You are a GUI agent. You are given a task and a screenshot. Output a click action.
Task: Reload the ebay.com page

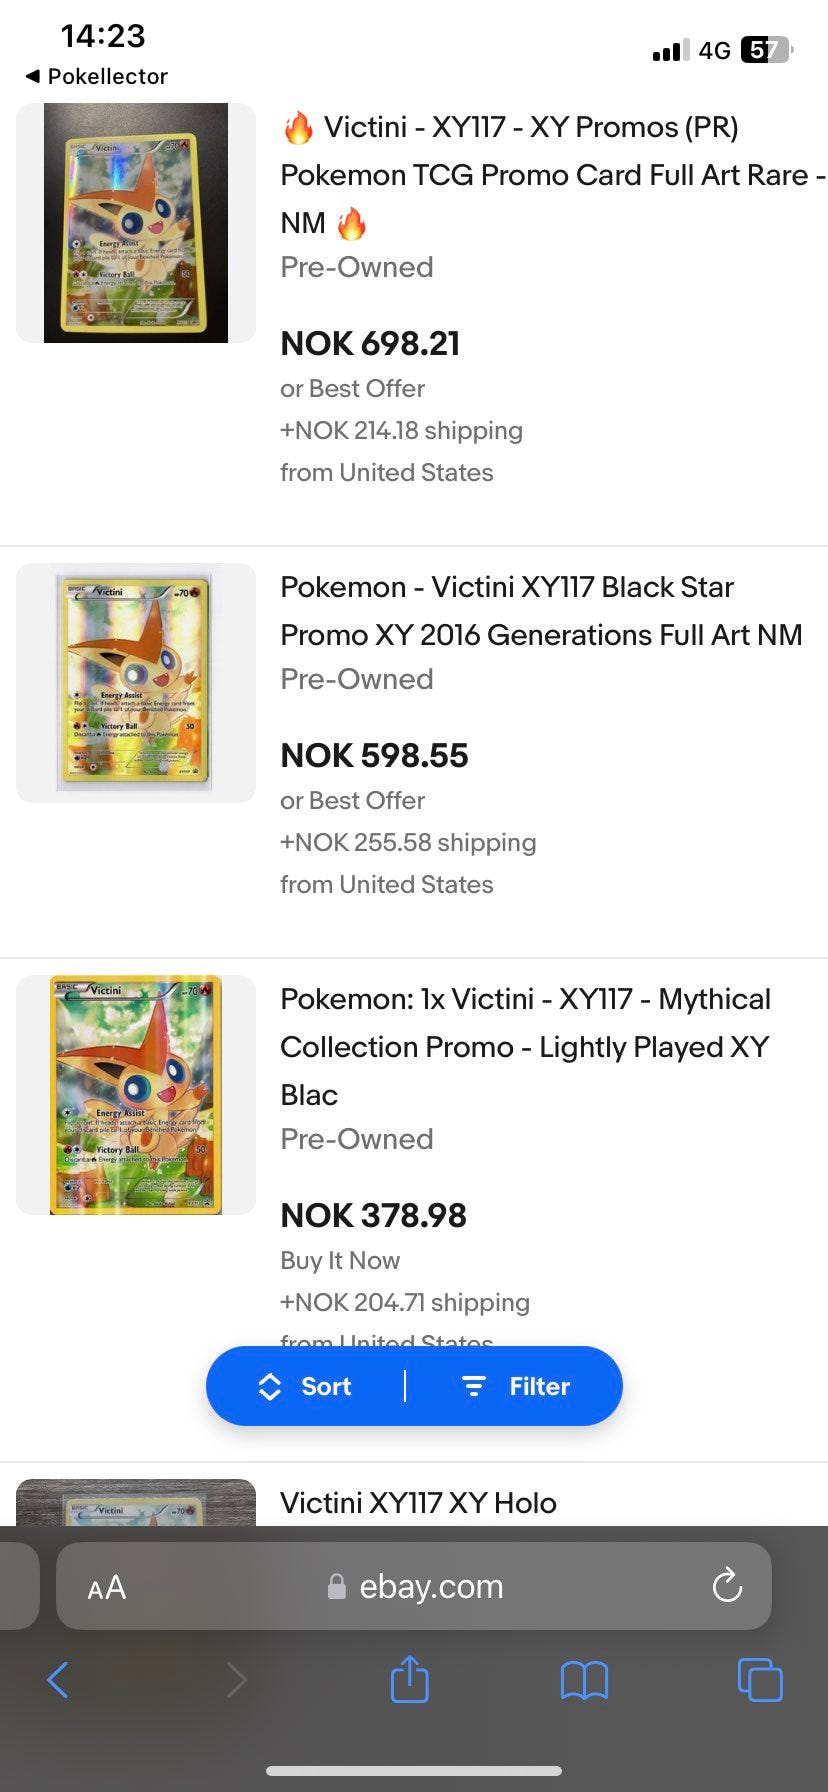point(727,1585)
